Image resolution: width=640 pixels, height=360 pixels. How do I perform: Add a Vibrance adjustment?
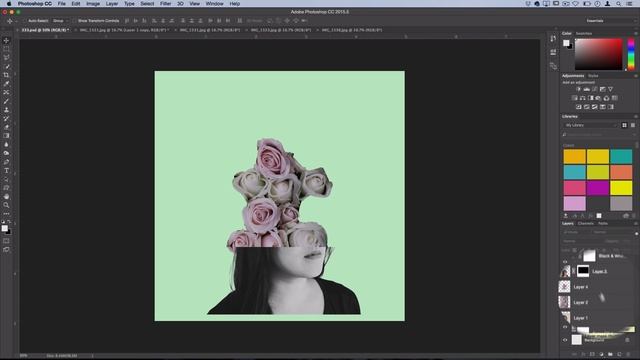point(610,89)
